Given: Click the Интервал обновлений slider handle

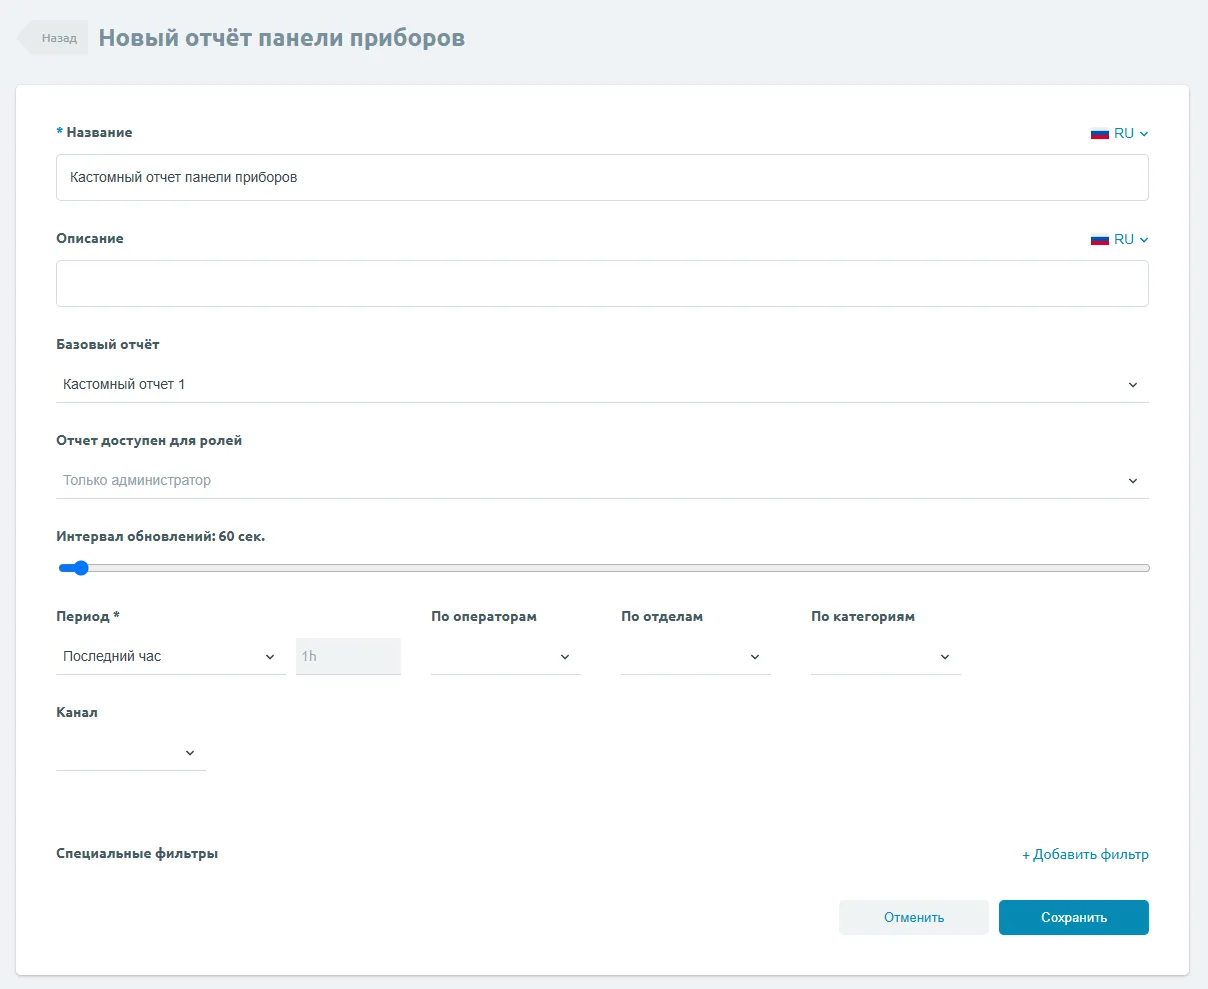Looking at the screenshot, I should click(x=81, y=568).
